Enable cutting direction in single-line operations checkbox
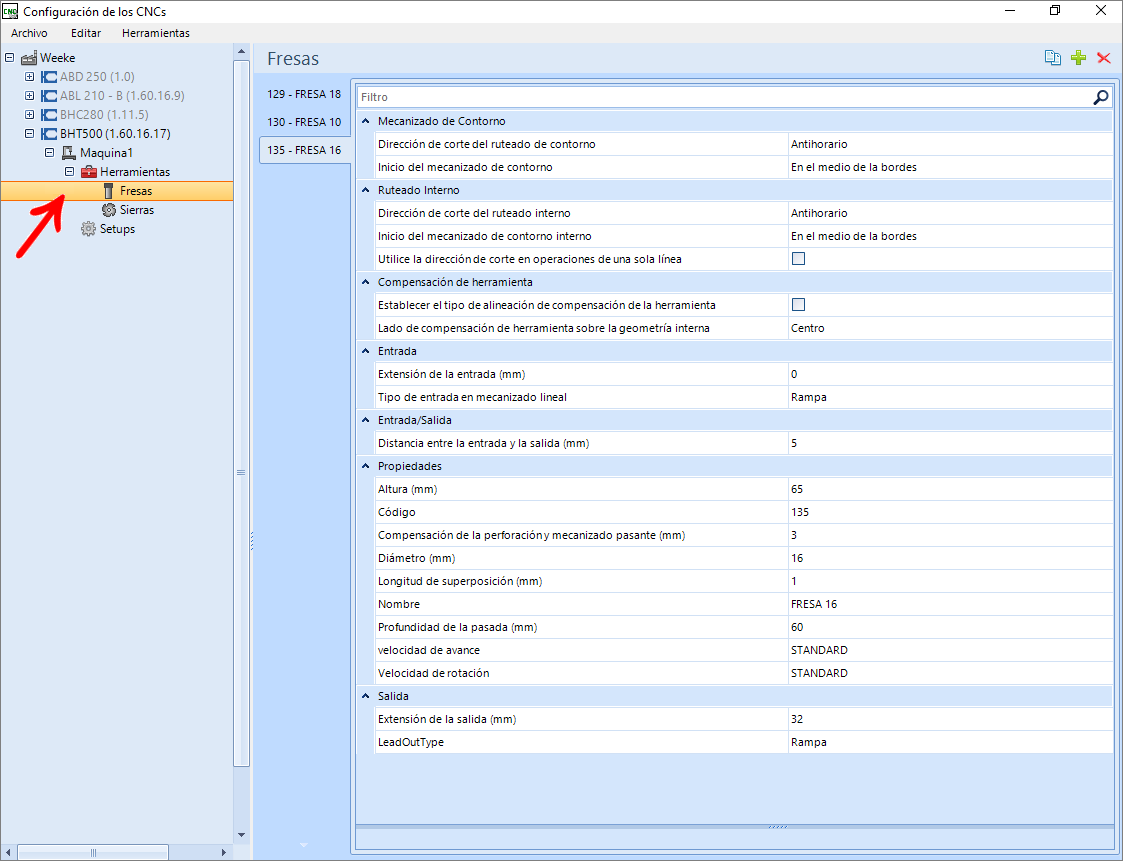Image resolution: width=1125 pixels, height=863 pixels. point(798,259)
